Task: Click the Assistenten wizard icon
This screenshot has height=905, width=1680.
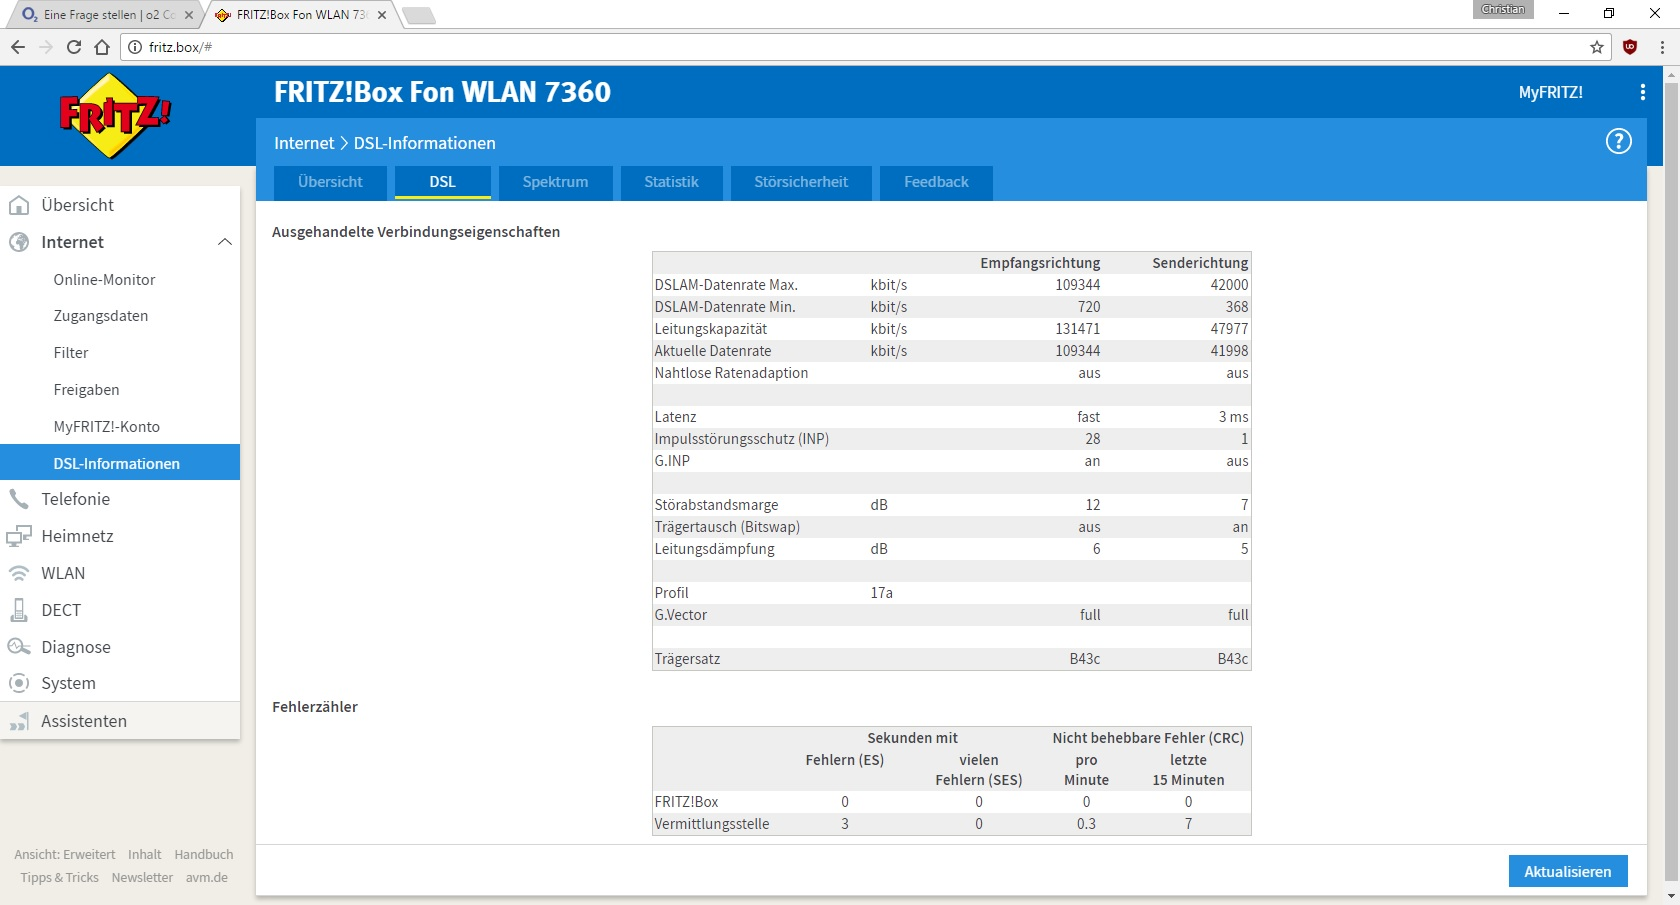Action: pyautogui.click(x=19, y=721)
